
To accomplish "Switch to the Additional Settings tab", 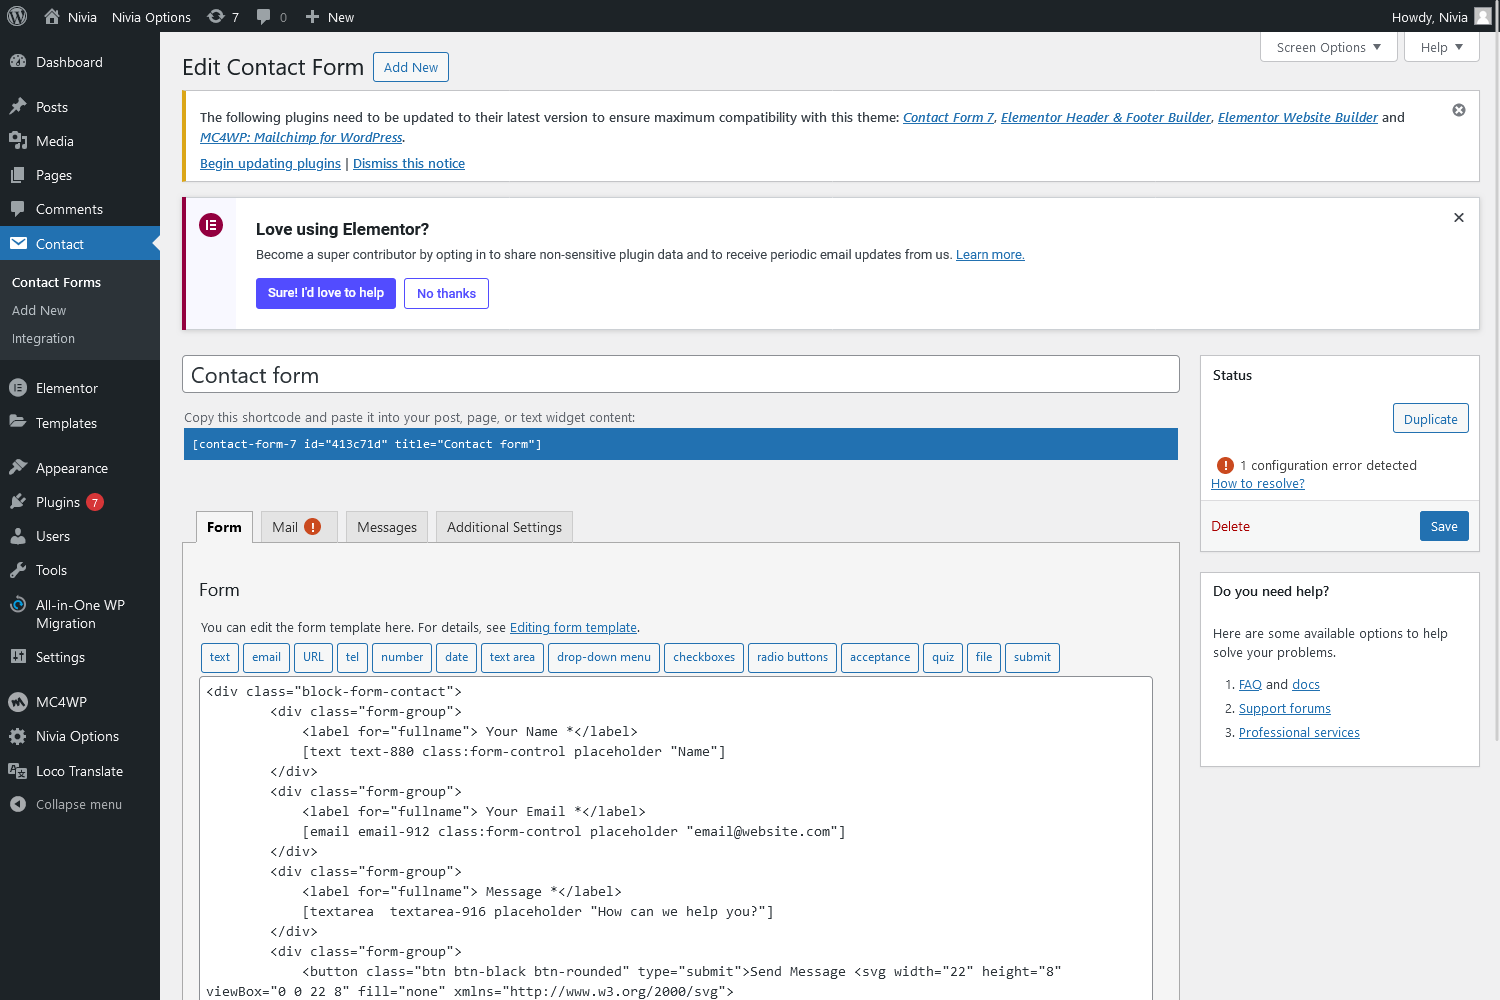I will tap(504, 527).
